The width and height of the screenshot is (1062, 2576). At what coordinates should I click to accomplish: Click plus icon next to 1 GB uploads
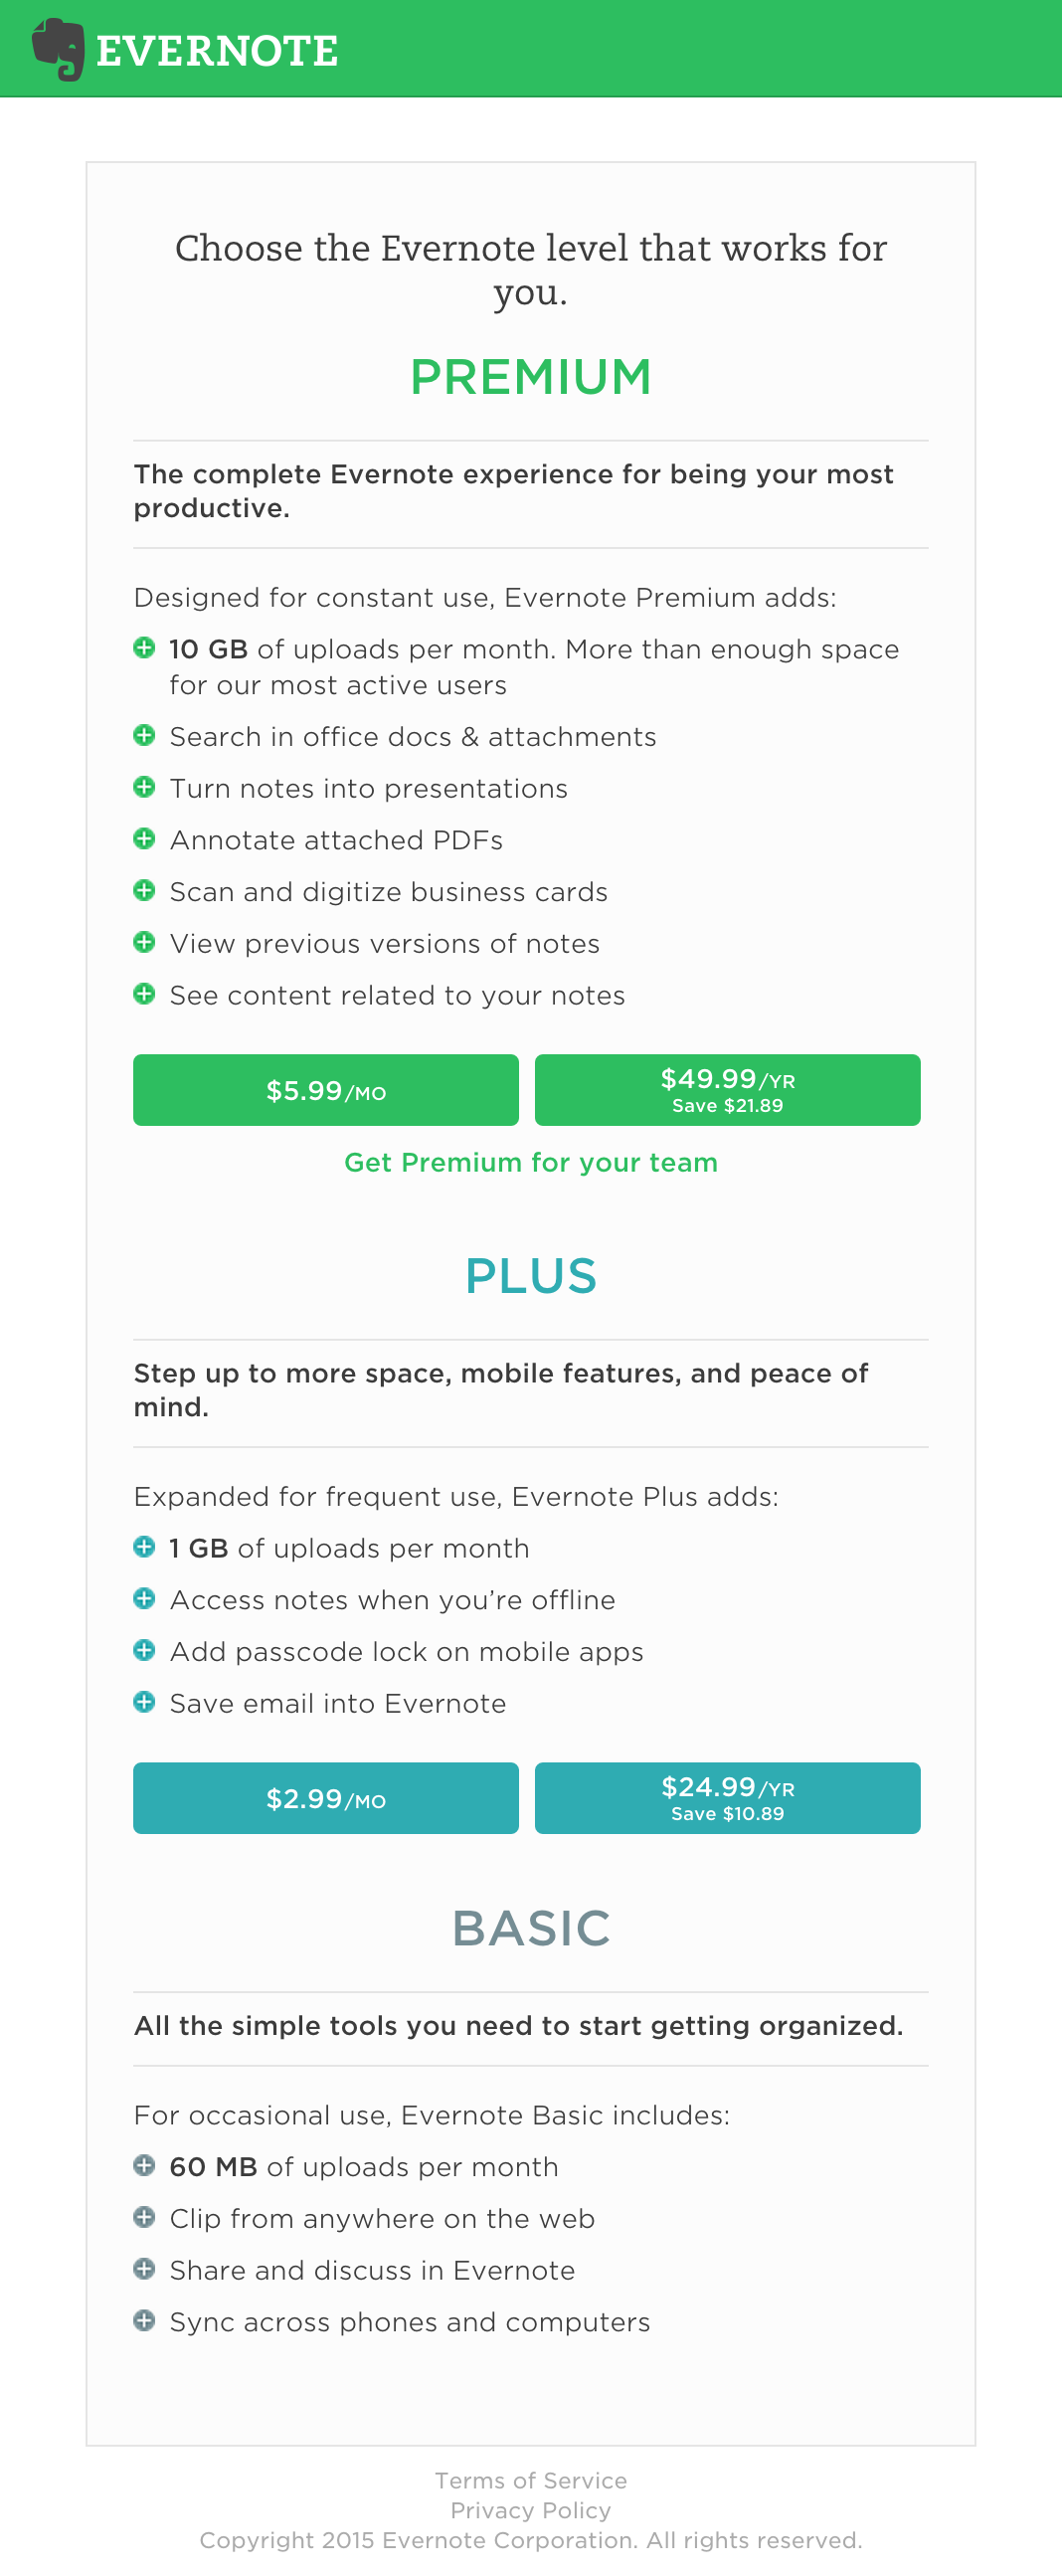click(x=144, y=1547)
